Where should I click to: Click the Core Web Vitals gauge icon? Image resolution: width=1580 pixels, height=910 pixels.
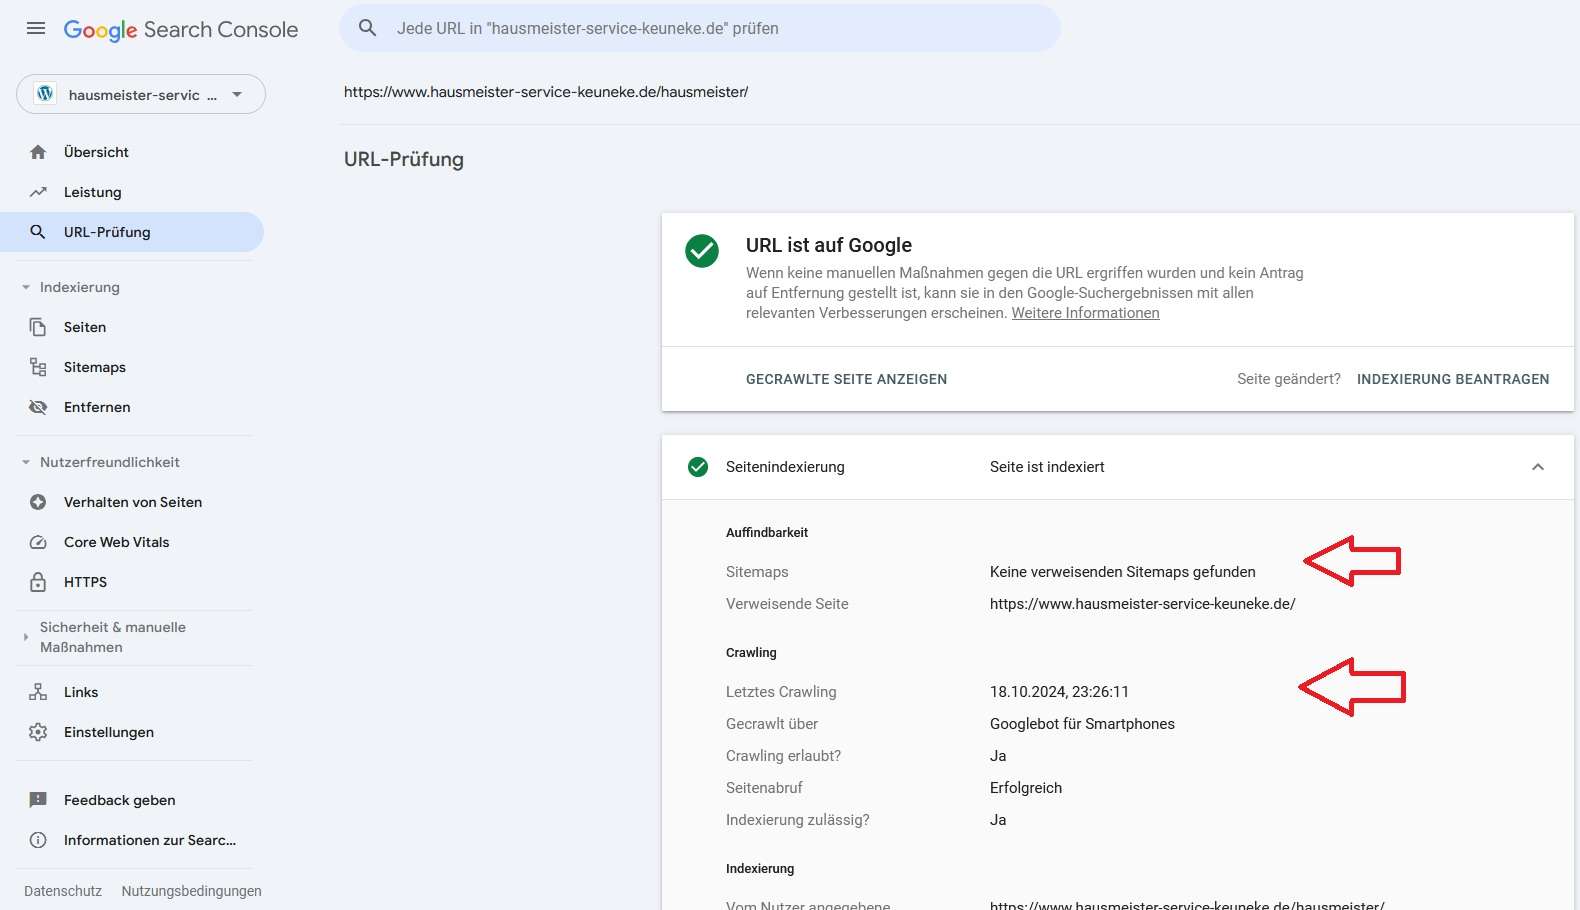click(x=38, y=542)
